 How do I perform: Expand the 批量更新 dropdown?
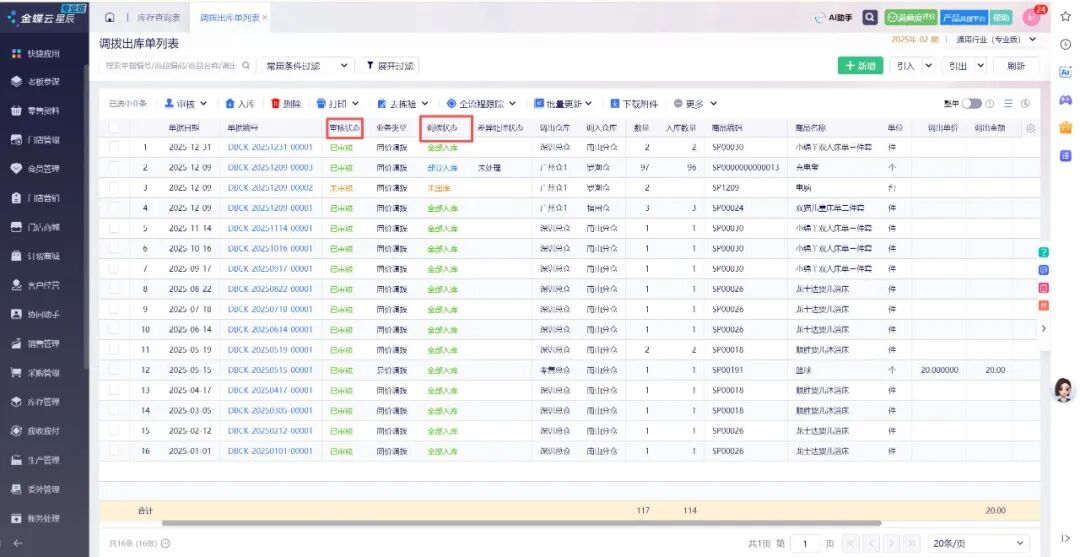click(589, 104)
